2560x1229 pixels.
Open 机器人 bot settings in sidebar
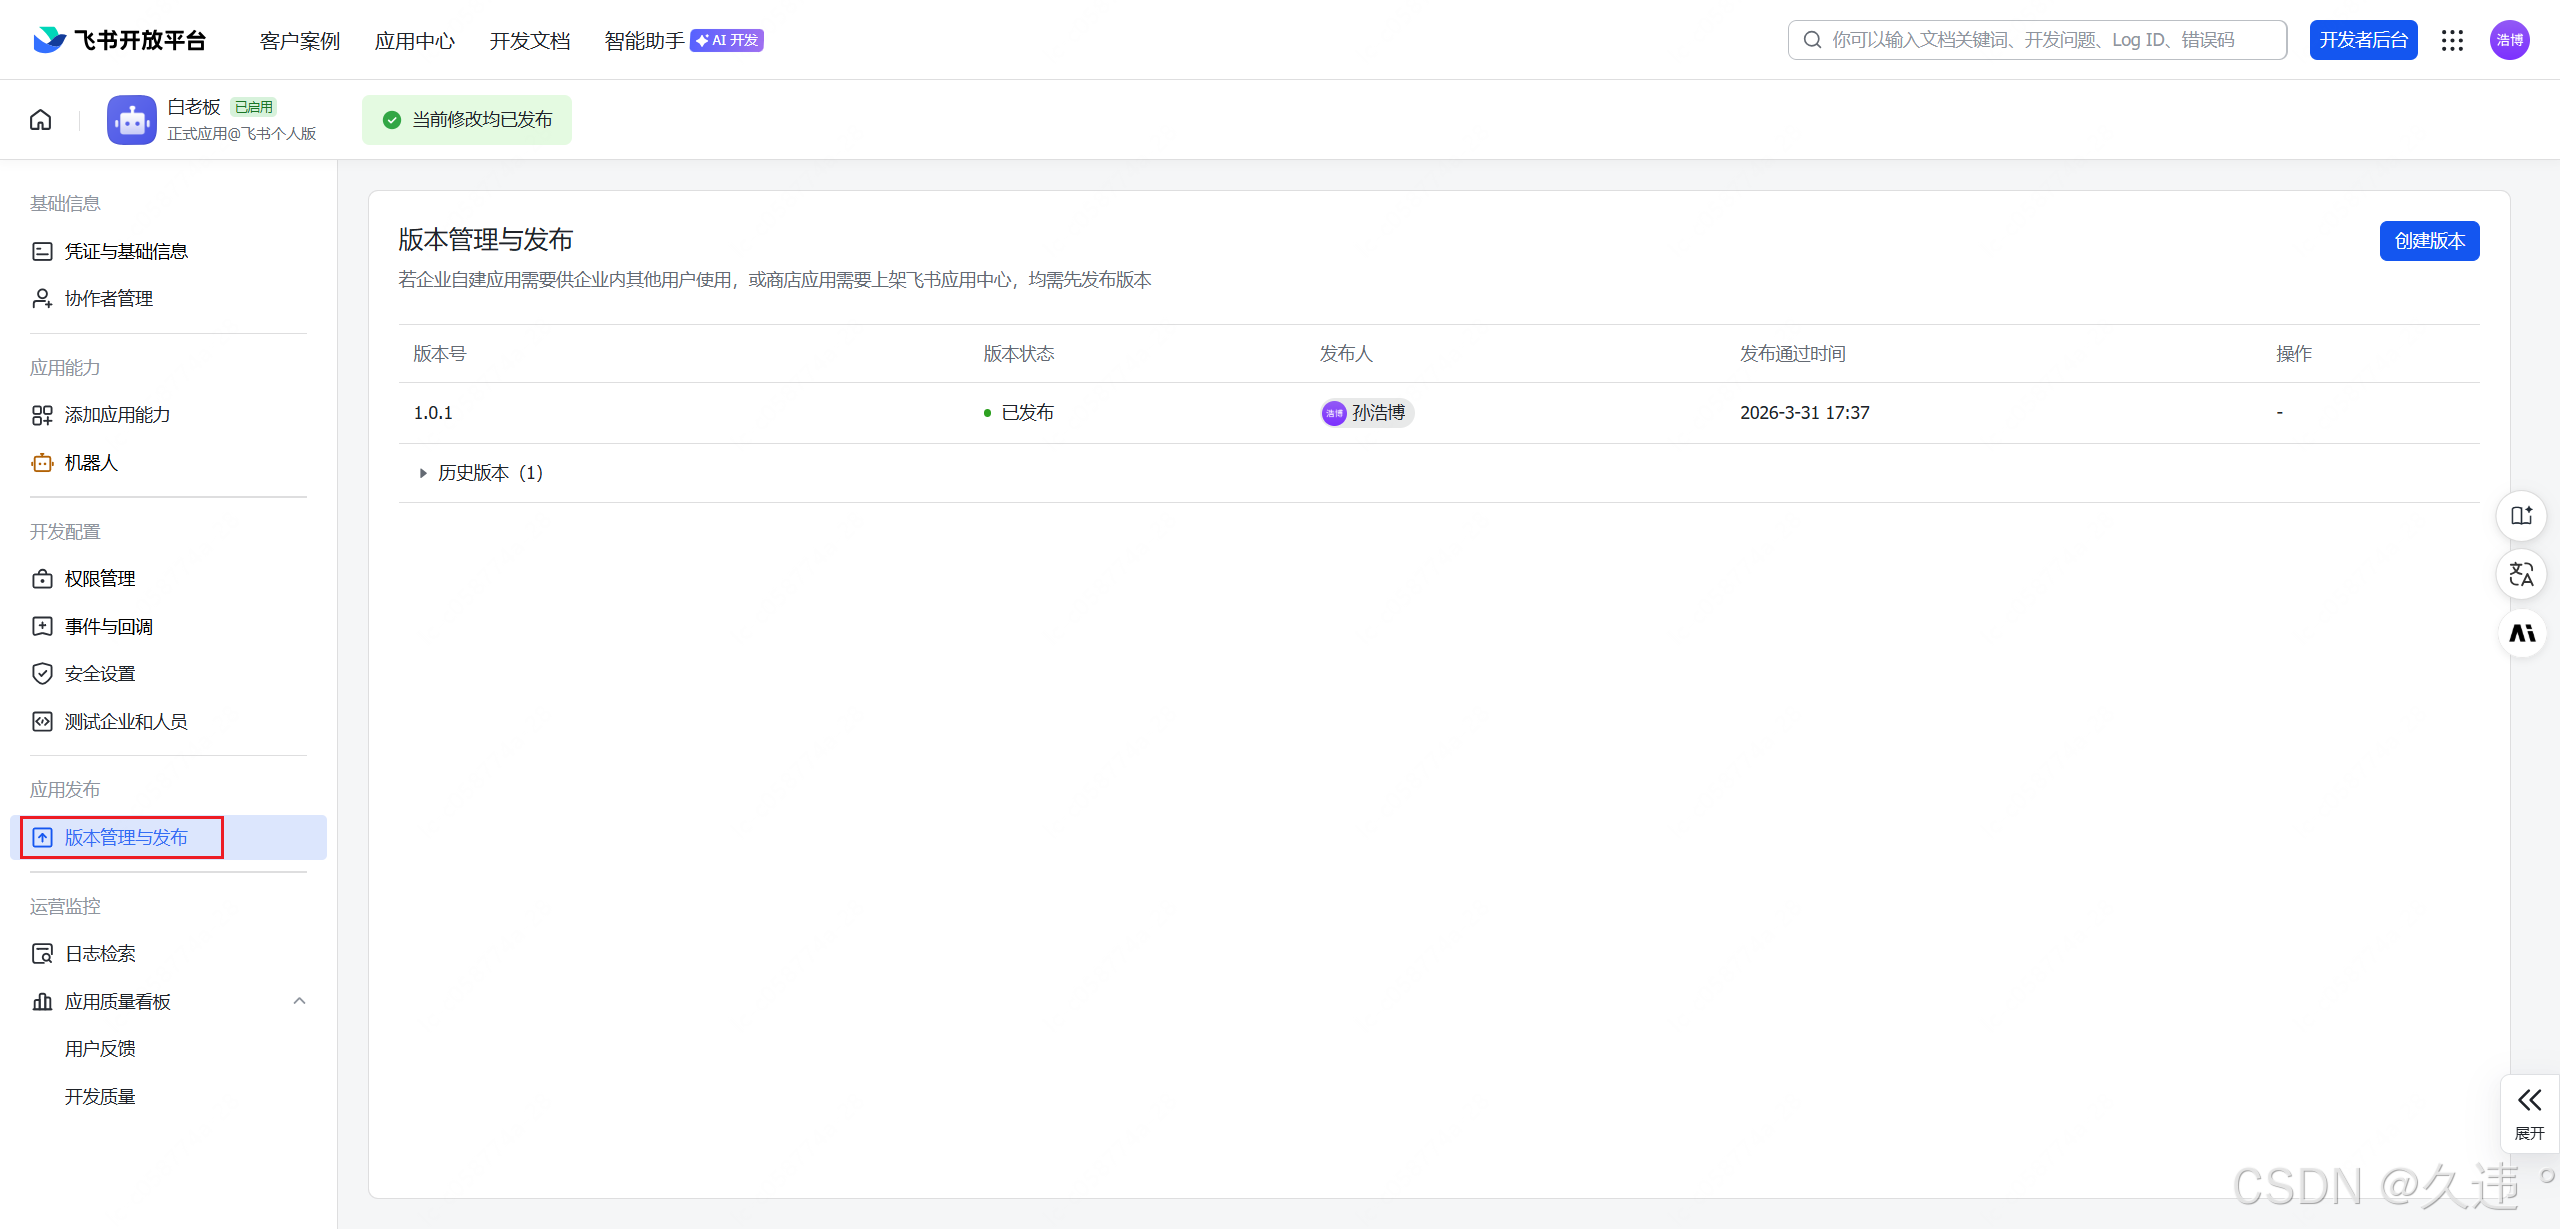pyautogui.click(x=91, y=463)
